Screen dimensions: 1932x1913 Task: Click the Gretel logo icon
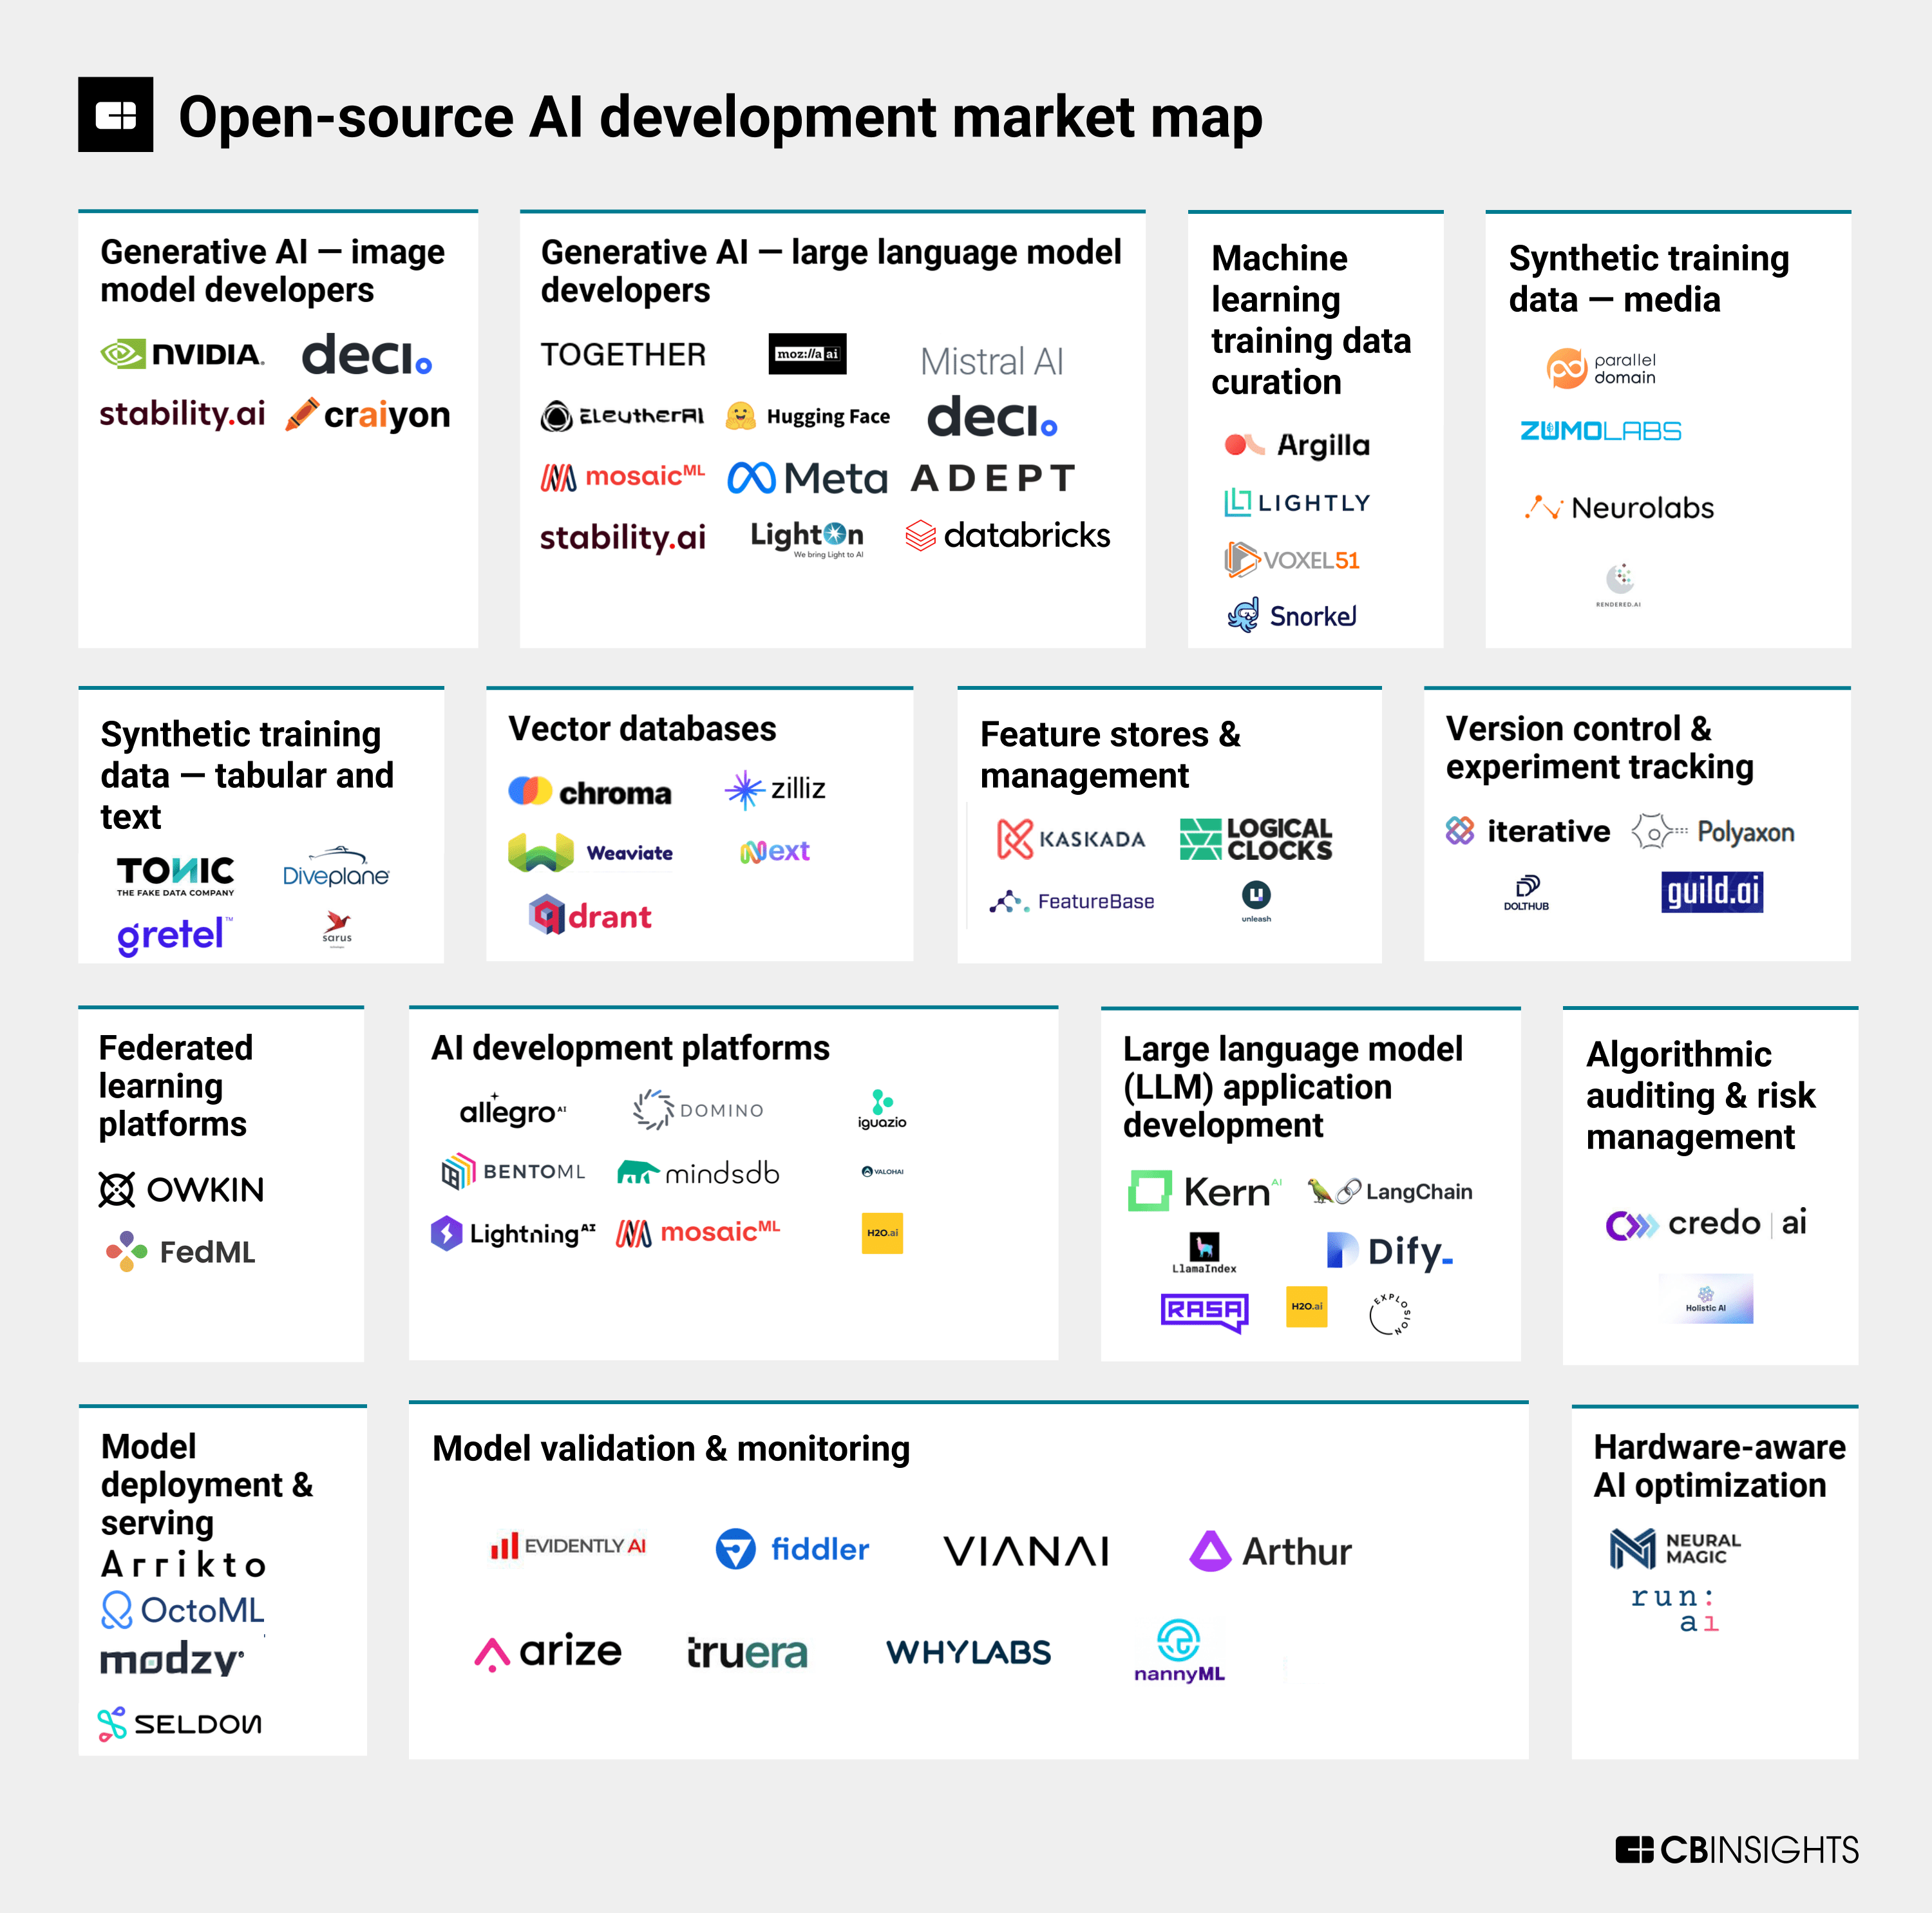pyautogui.click(x=165, y=928)
